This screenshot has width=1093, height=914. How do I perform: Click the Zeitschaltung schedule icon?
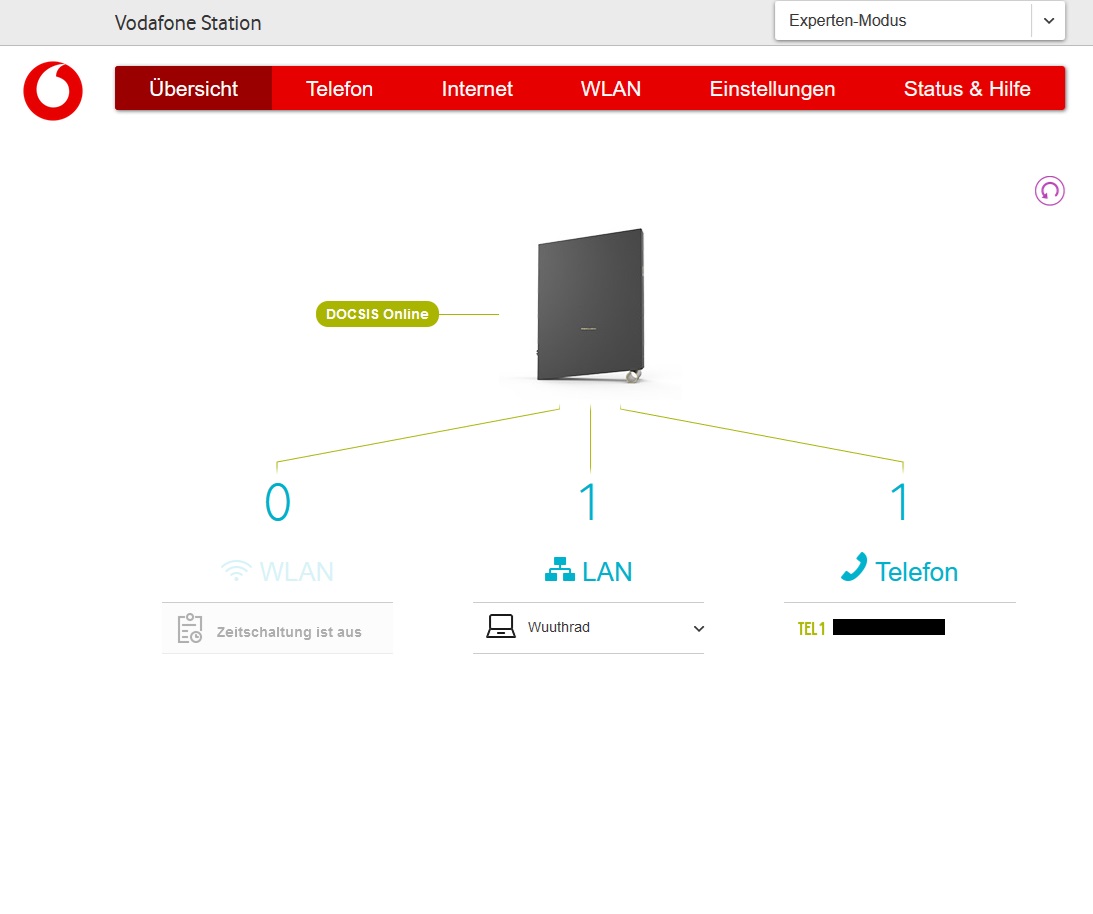(x=190, y=628)
